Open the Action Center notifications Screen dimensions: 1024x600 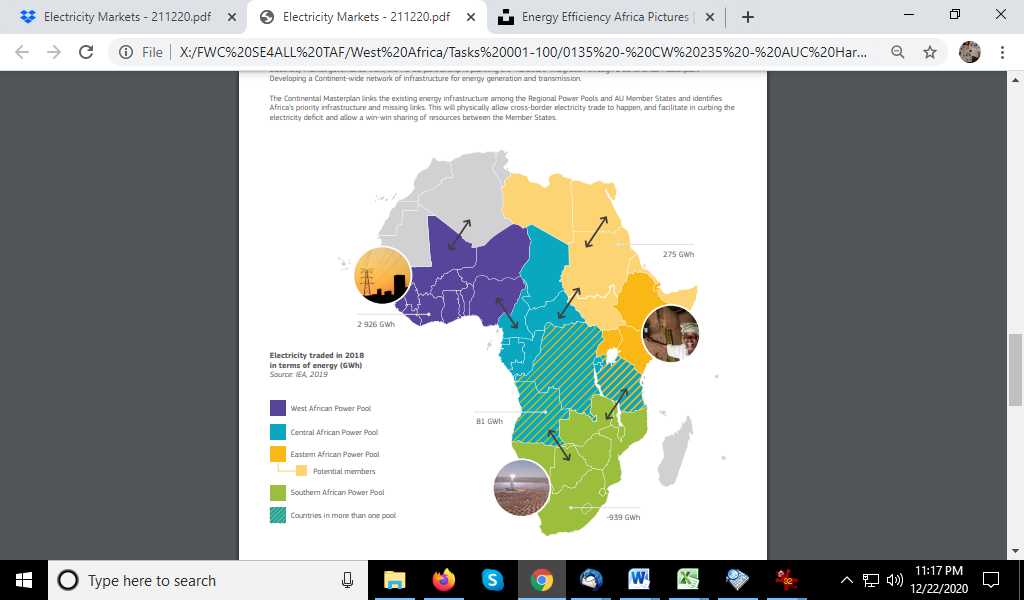[991, 580]
